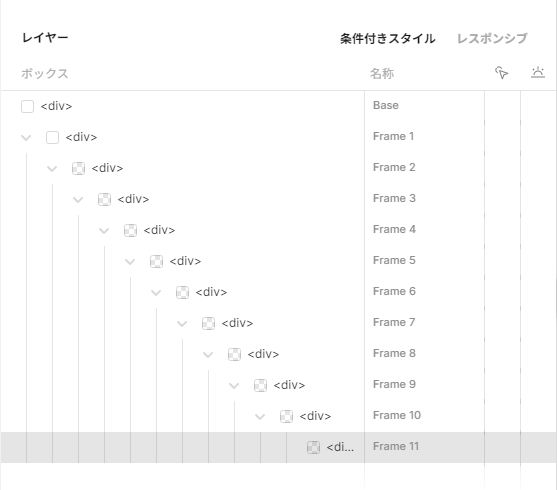Switch to レスポンシブ tab
557x490 pixels.
tap(492, 38)
